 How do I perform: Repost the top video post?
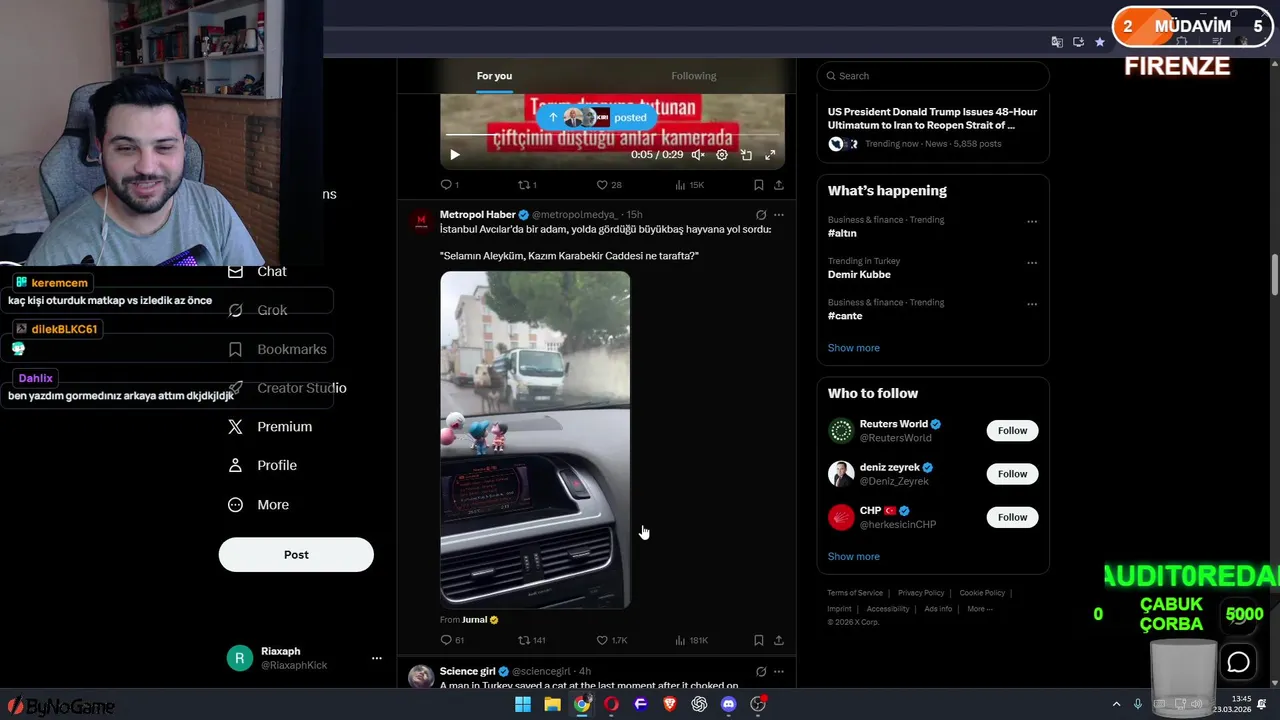click(x=527, y=185)
